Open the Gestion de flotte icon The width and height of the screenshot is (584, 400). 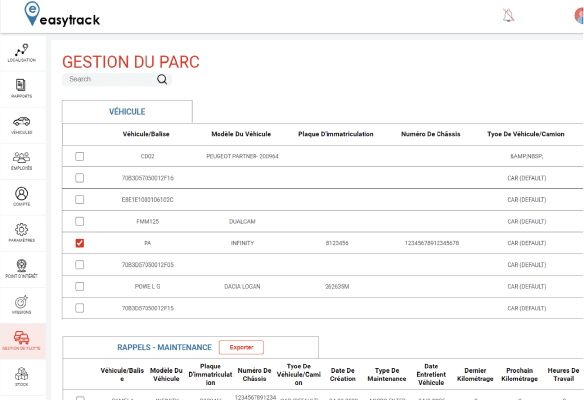pyautogui.click(x=22, y=337)
